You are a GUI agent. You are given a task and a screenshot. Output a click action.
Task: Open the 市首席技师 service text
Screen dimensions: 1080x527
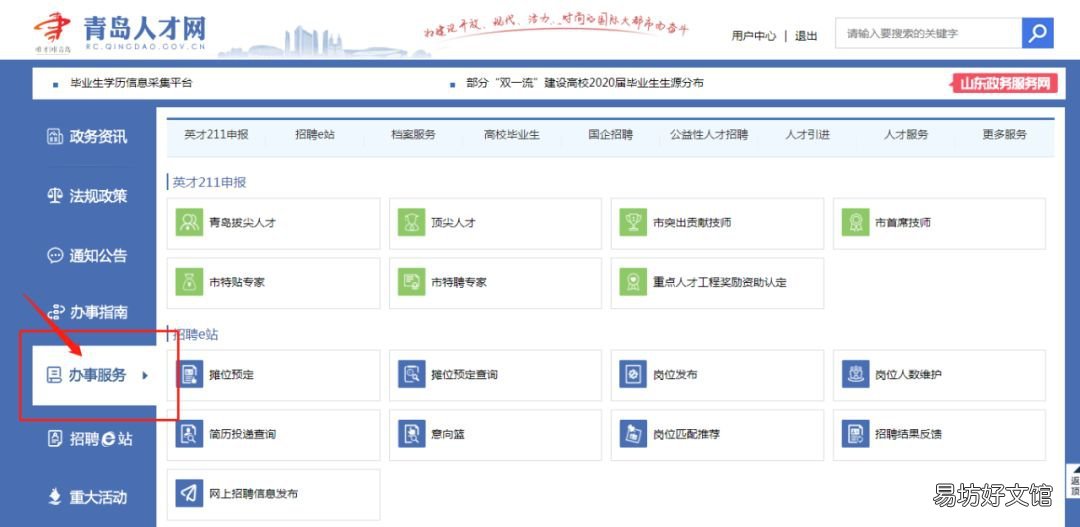903,223
